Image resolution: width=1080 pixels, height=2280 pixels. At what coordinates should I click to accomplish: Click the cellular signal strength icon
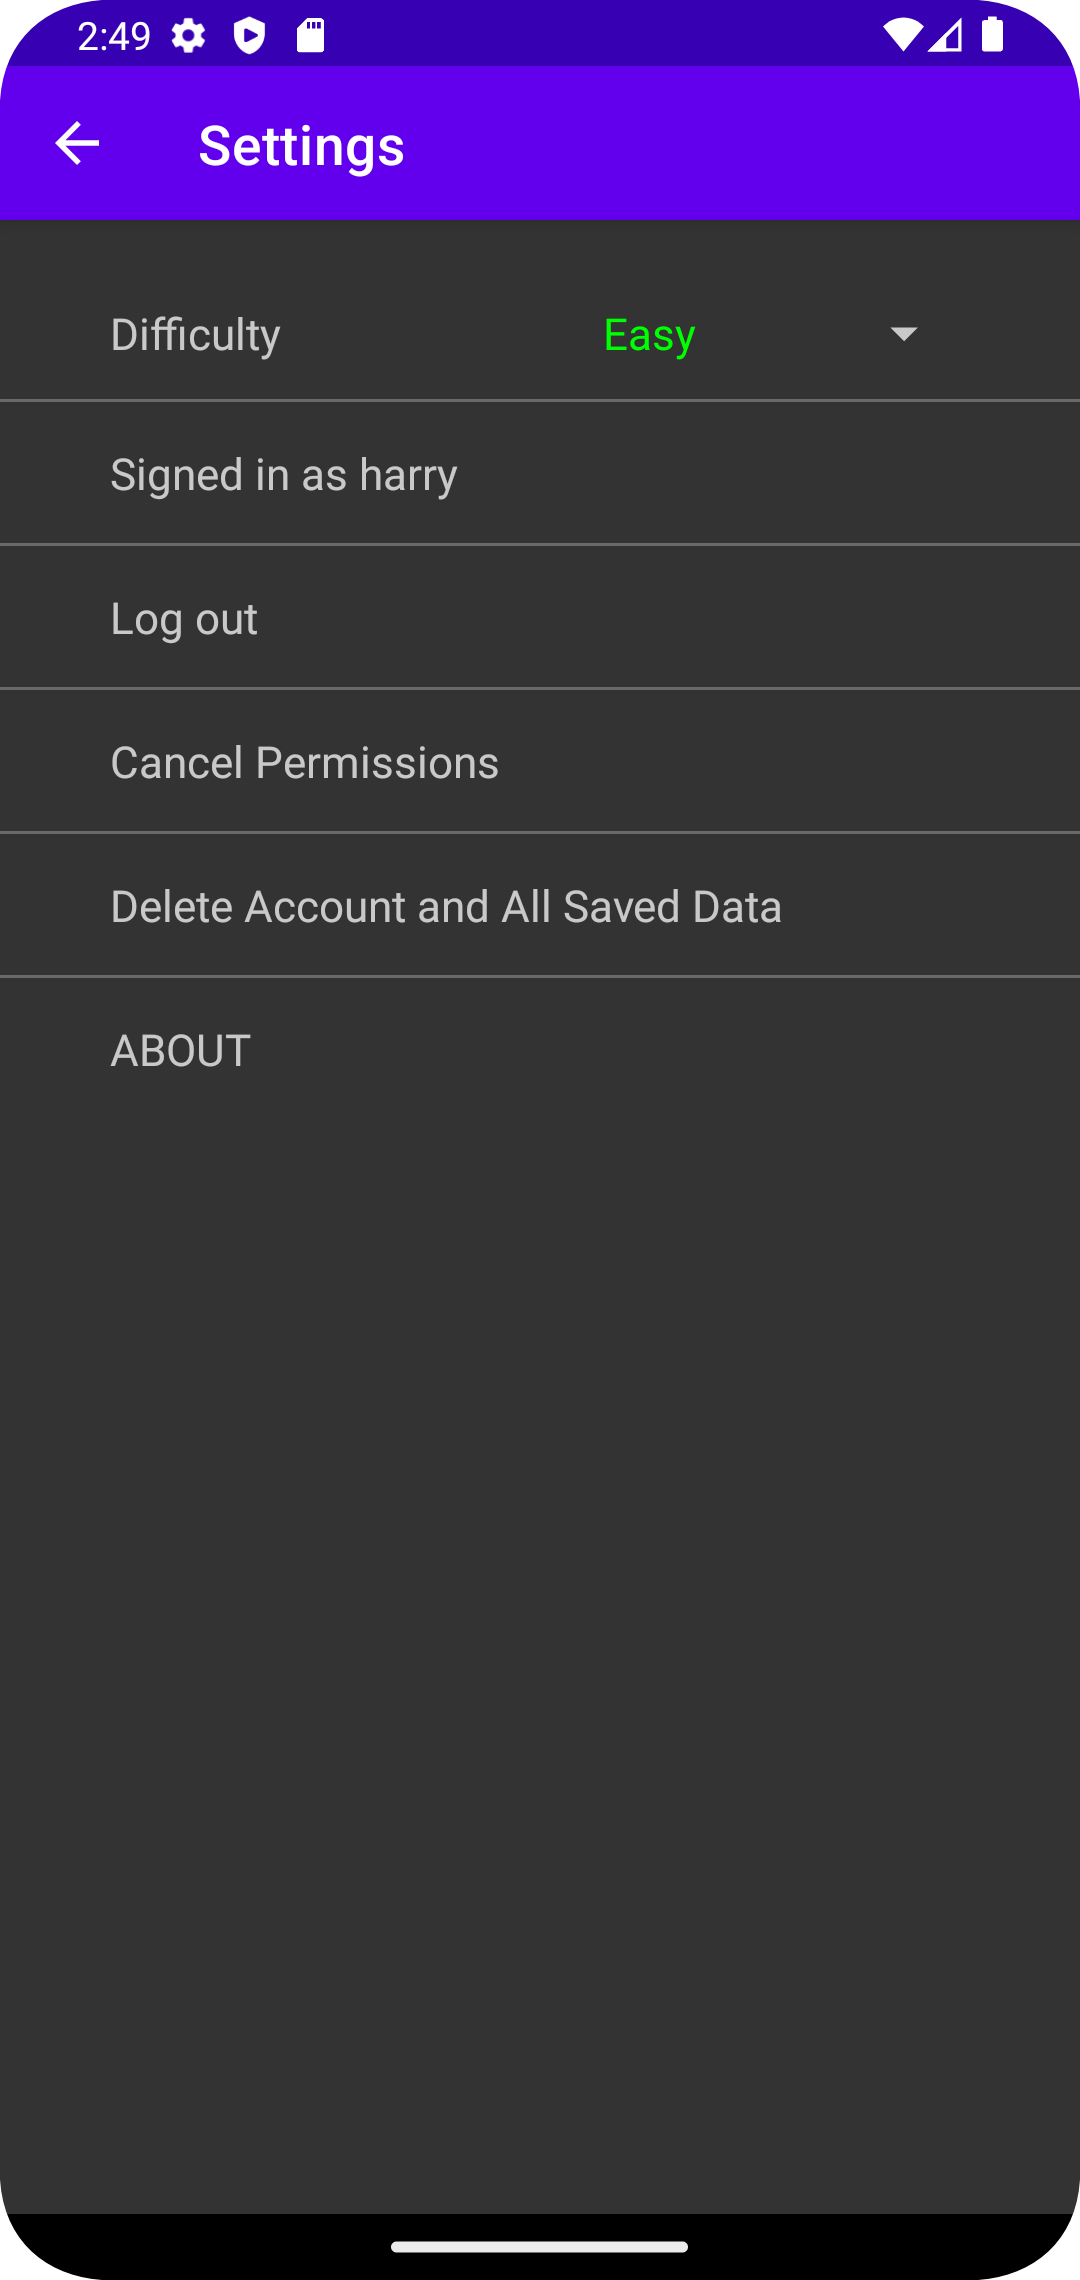pyautogui.click(x=945, y=36)
